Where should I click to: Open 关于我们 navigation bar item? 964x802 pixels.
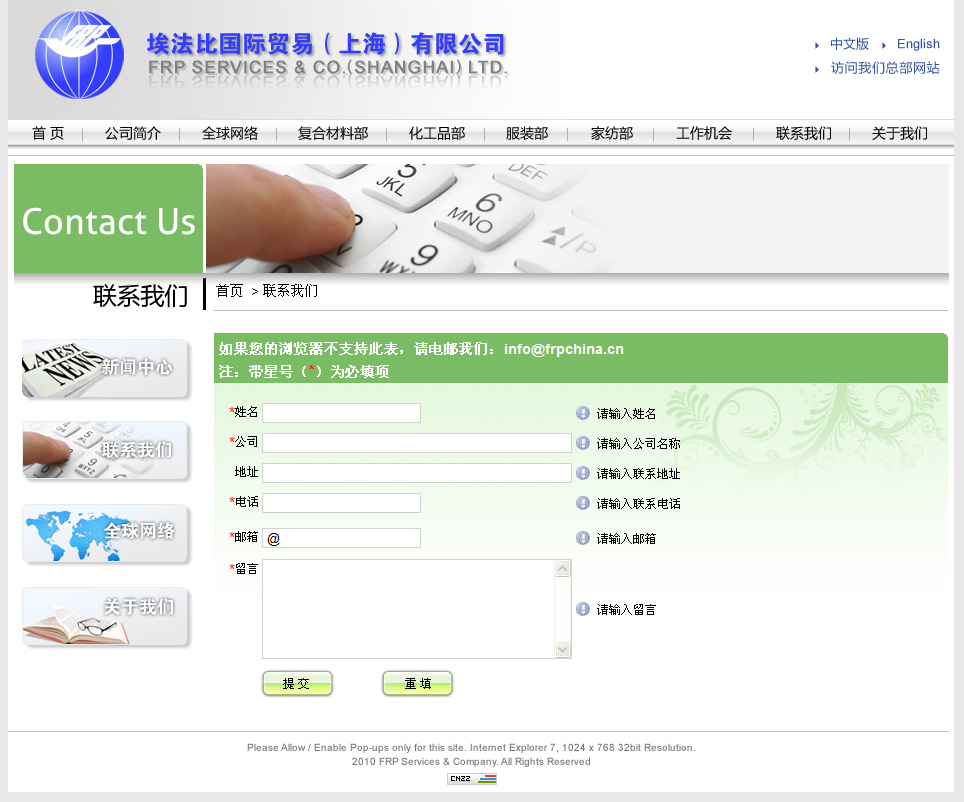point(899,133)
